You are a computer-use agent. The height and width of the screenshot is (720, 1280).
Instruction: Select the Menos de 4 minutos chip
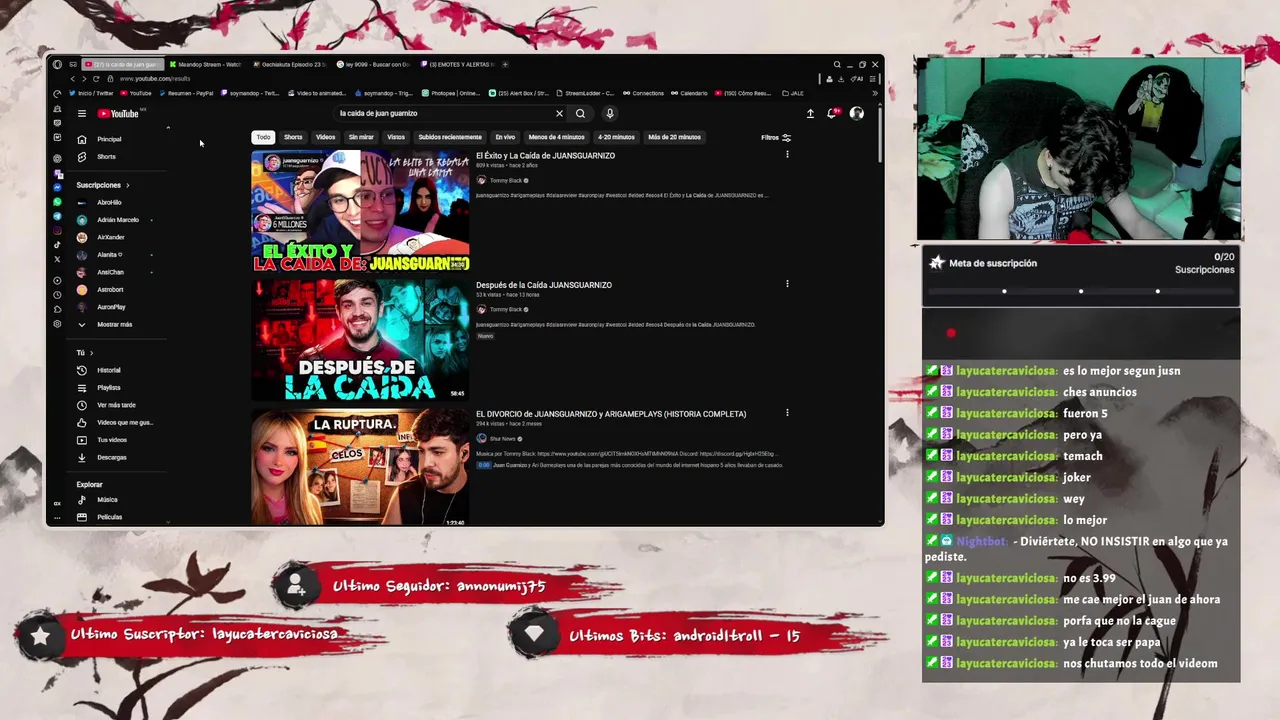[556, 137]
